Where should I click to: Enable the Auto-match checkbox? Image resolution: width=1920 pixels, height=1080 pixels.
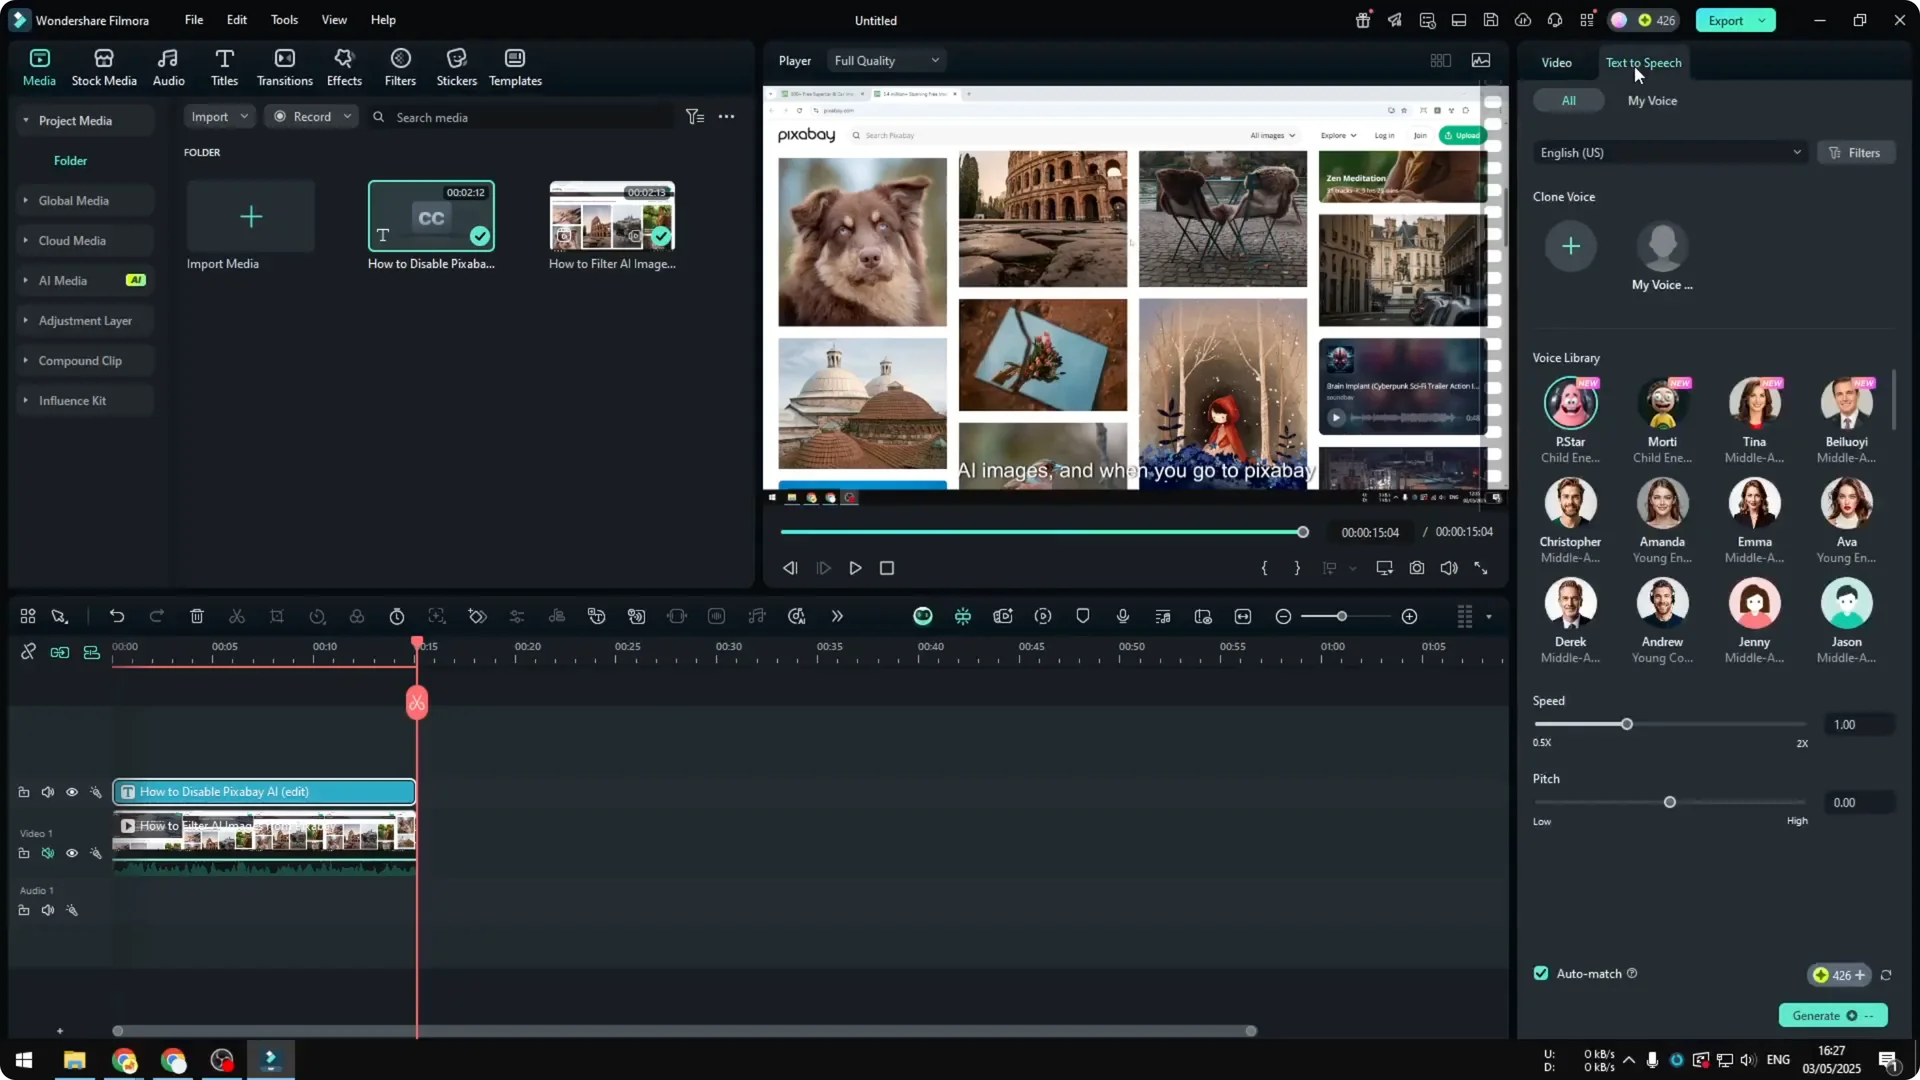1540,973
